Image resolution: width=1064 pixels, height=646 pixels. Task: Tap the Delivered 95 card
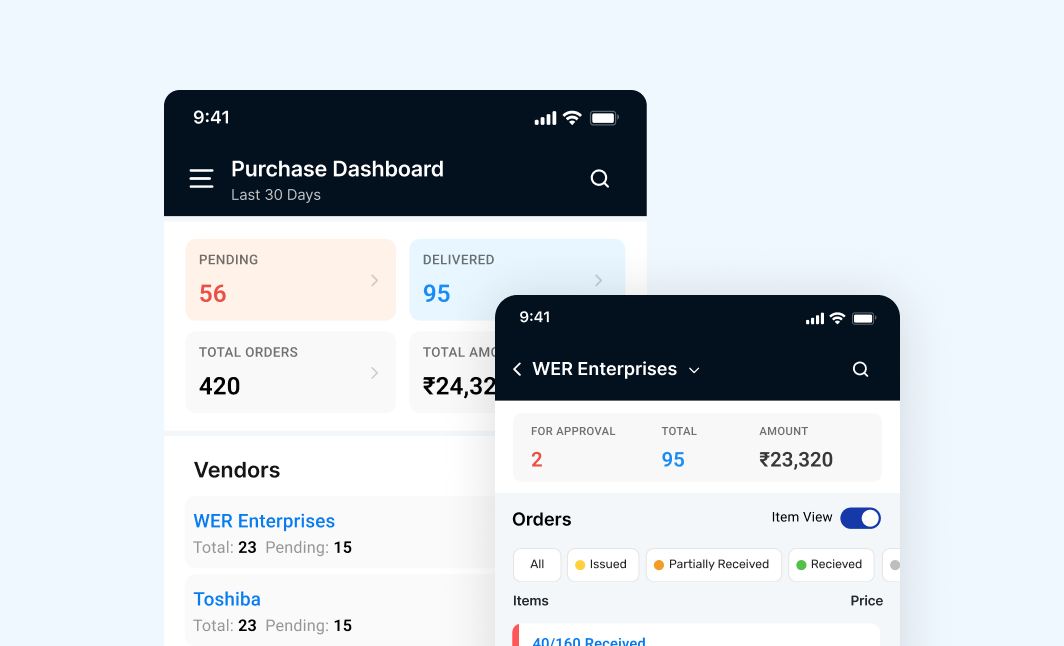(x=517, y=280)
